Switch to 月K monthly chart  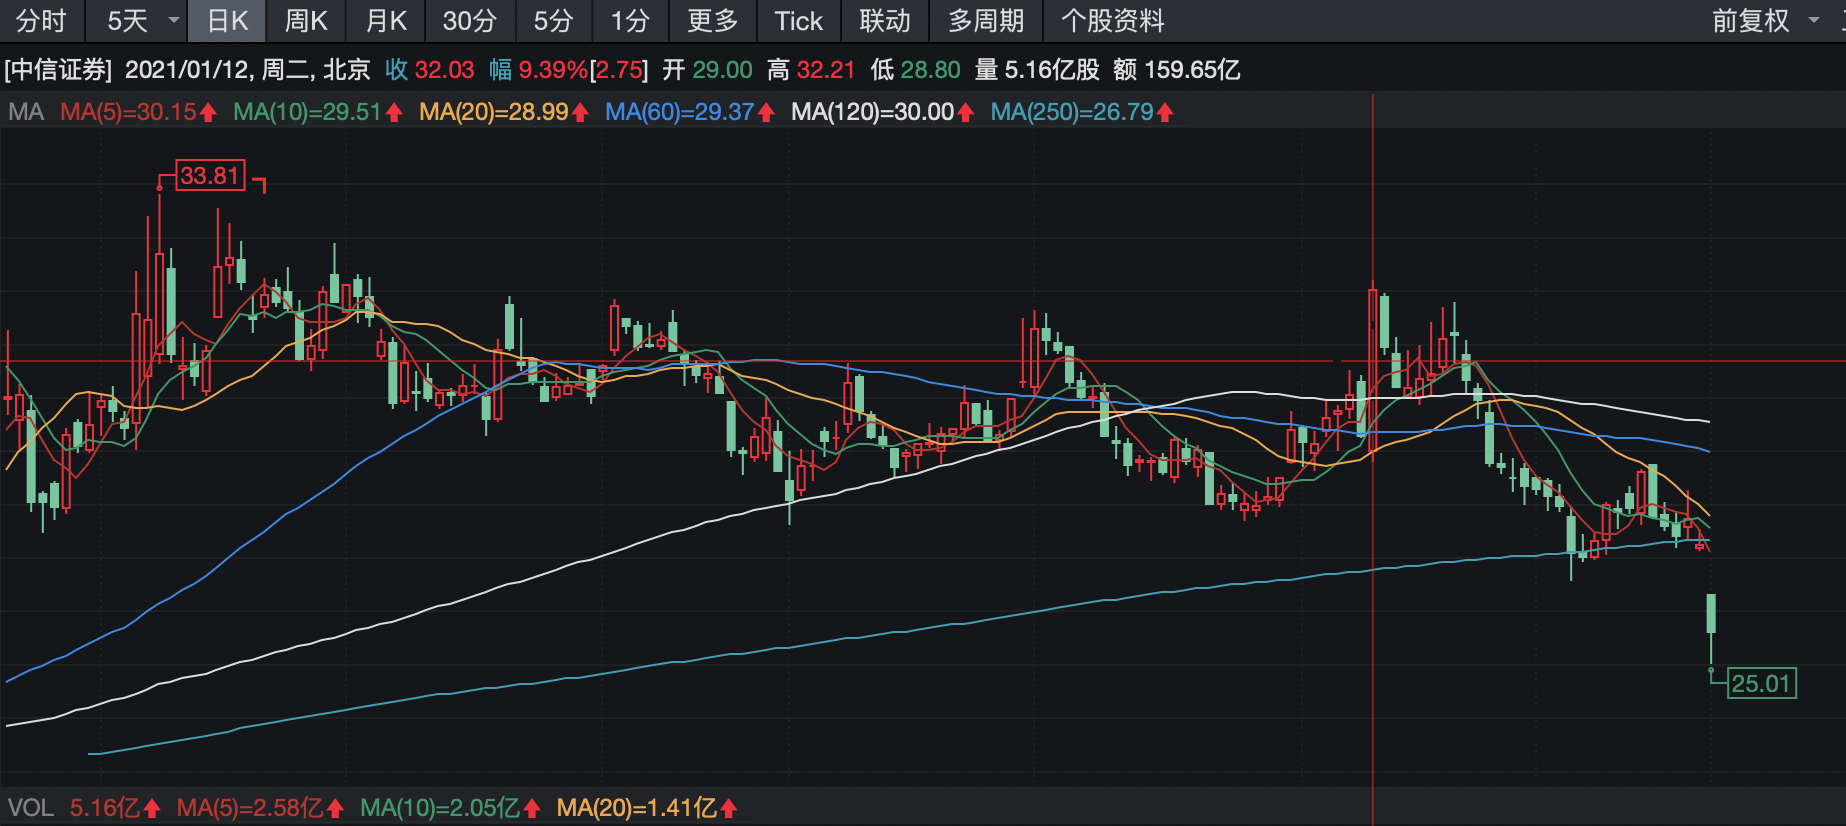tap(386, 21)
